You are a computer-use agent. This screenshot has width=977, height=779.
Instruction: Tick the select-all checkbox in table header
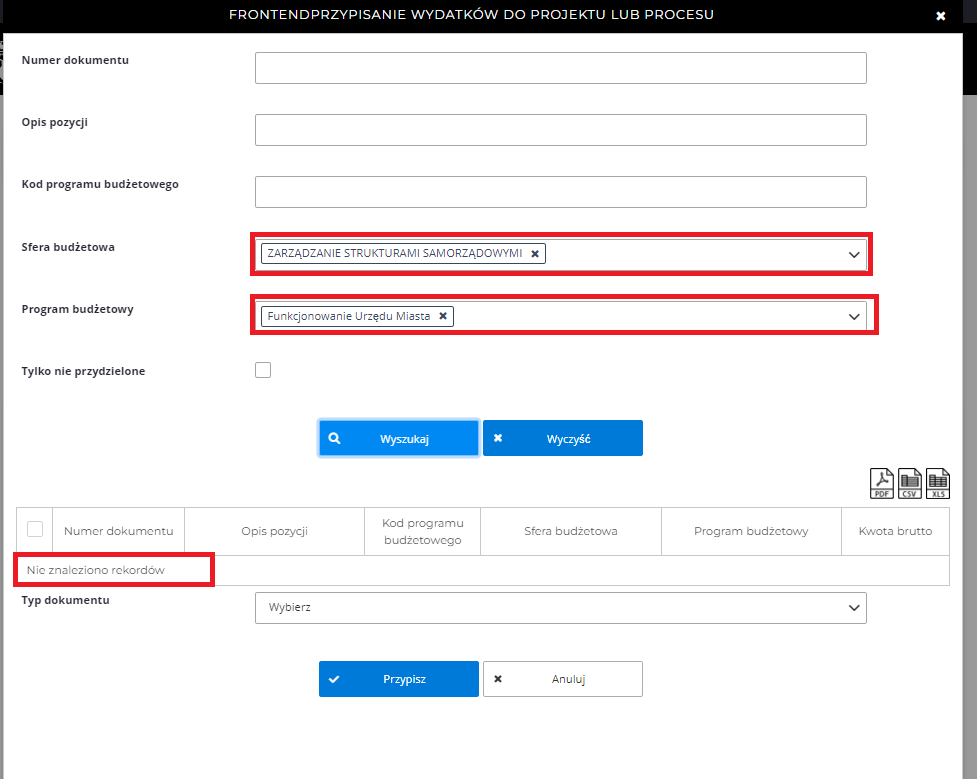click(35, 530)
